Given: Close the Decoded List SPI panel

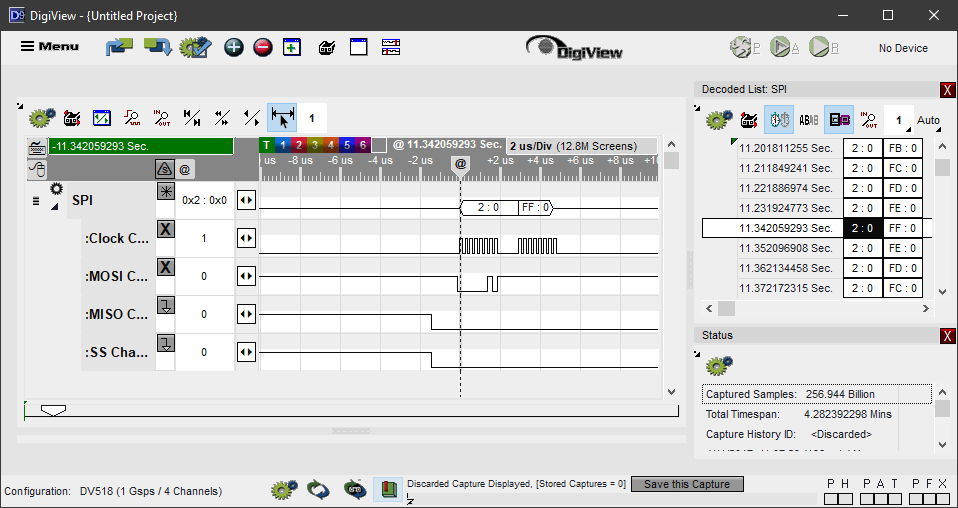Looking at the screenshot, I should click(947, 89).
